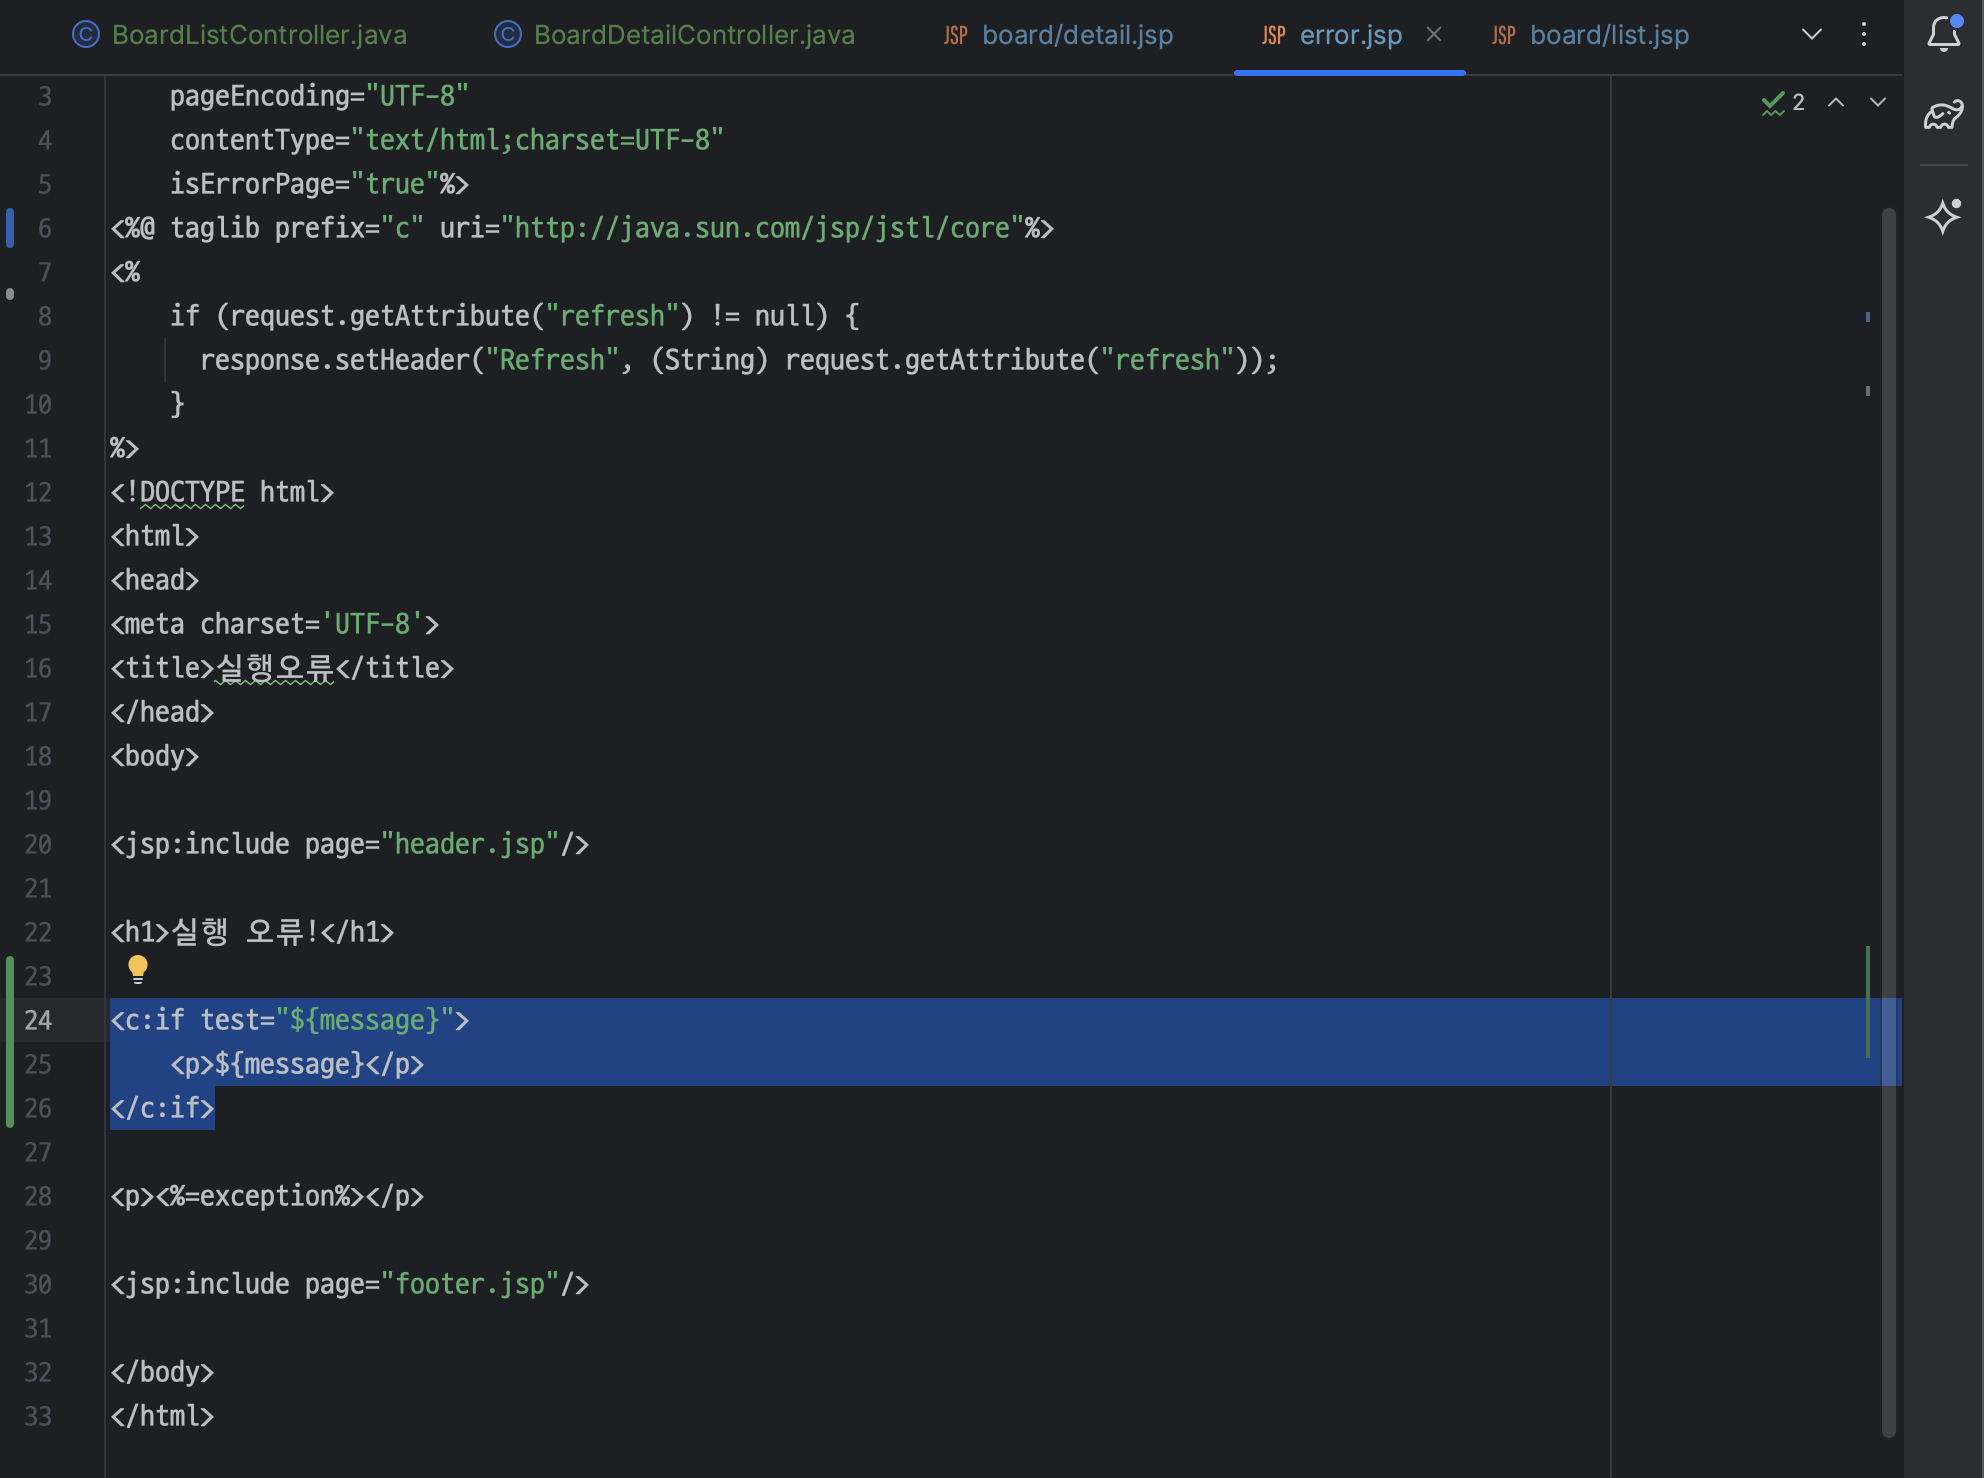The image size is (1984, 1478).
Task: Click the inspections checkmark widget
Action: 1782,103
